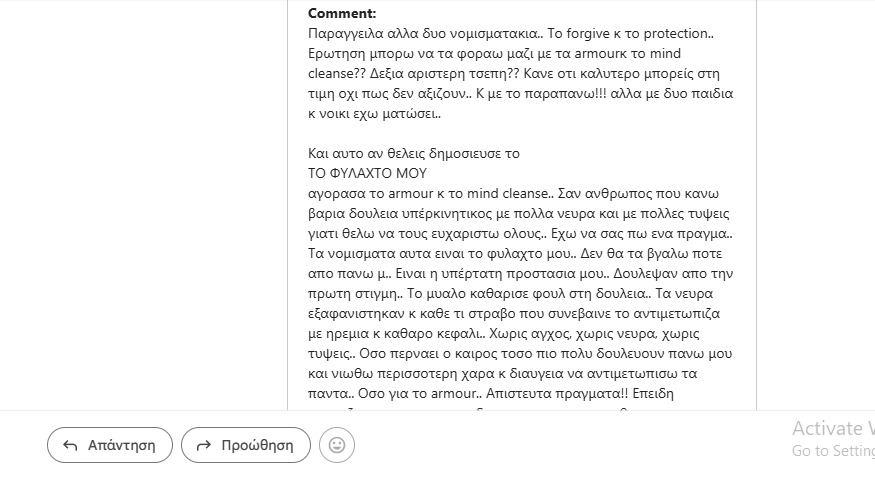Click the word Παραγγειλα starting the comment
Viewport: 875px width, 478px height.
coord(345,33)
